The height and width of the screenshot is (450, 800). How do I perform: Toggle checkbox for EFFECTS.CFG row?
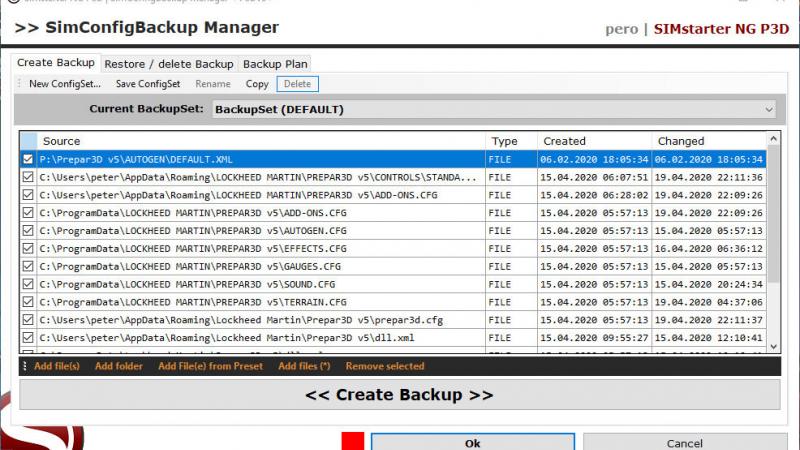tap(28, 248)
